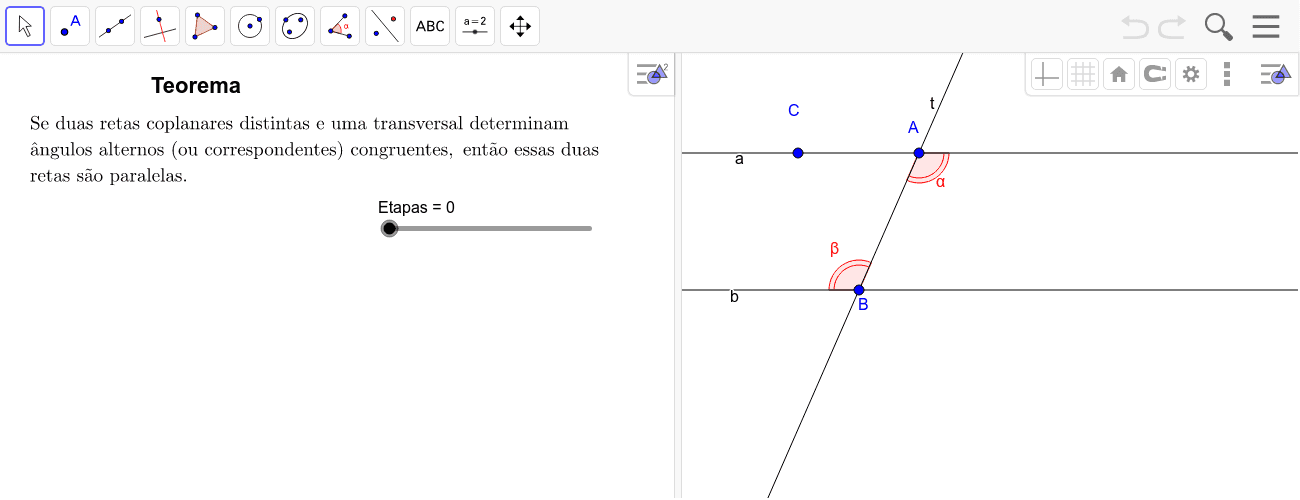The image size is (1300, 500).
Task: Toggle the point capturing magnet button
Action: click(x=1154, y=74)
